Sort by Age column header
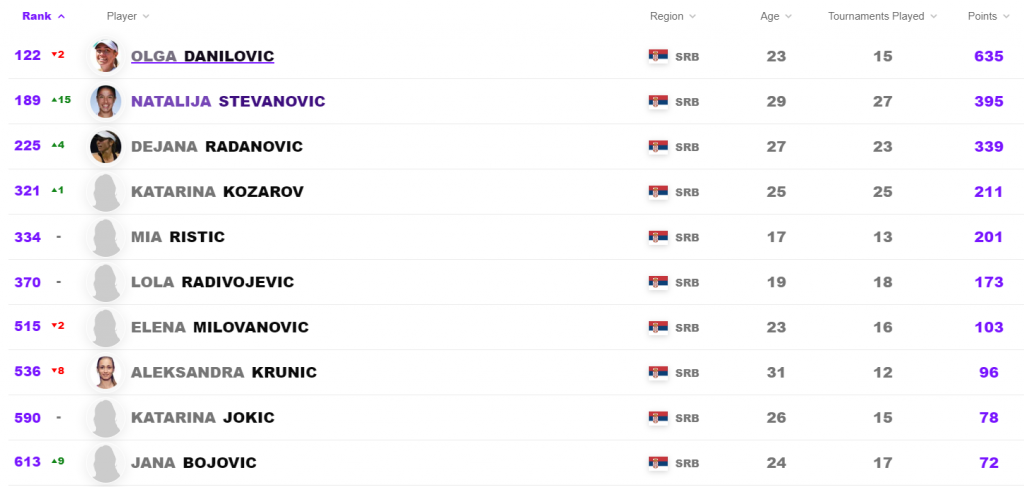The width and height of the screenshot is (1024, 487). (775, 16)
